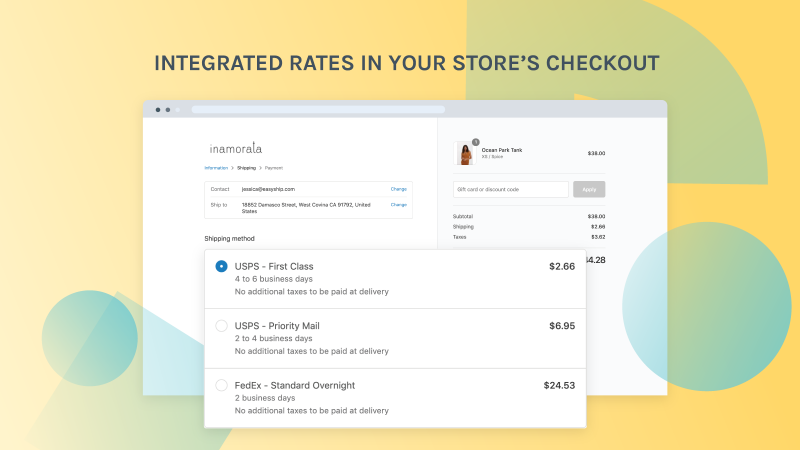Click the Apply discount button
This screenshot has width=800, height=450.
click(589, 189)
